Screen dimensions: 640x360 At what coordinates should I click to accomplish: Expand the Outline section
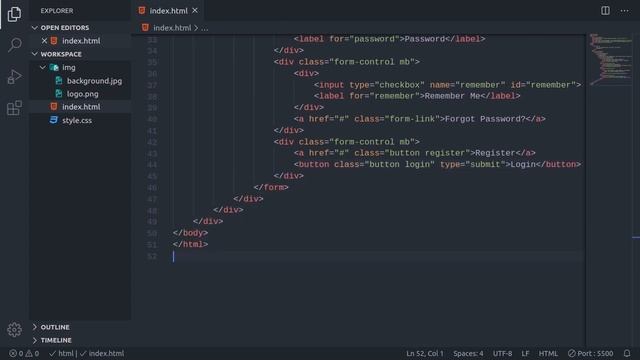point(35,327)
